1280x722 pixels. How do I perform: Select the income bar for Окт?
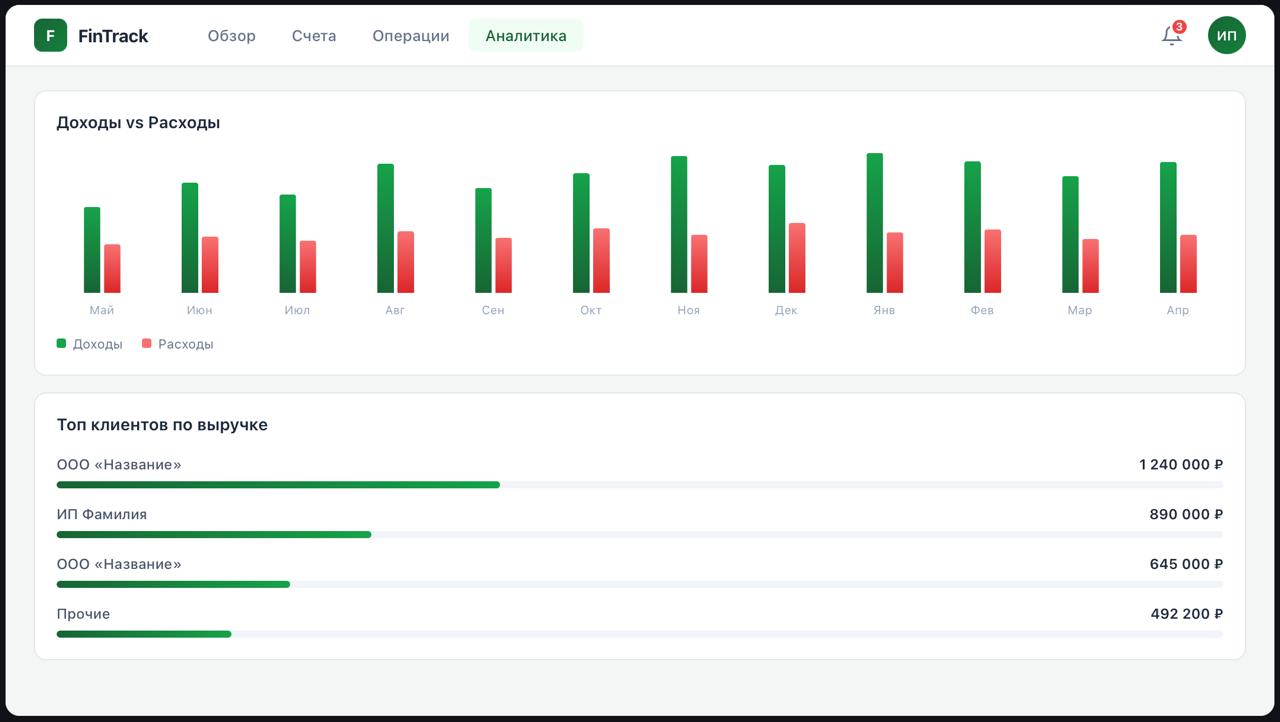pos(581,233)
